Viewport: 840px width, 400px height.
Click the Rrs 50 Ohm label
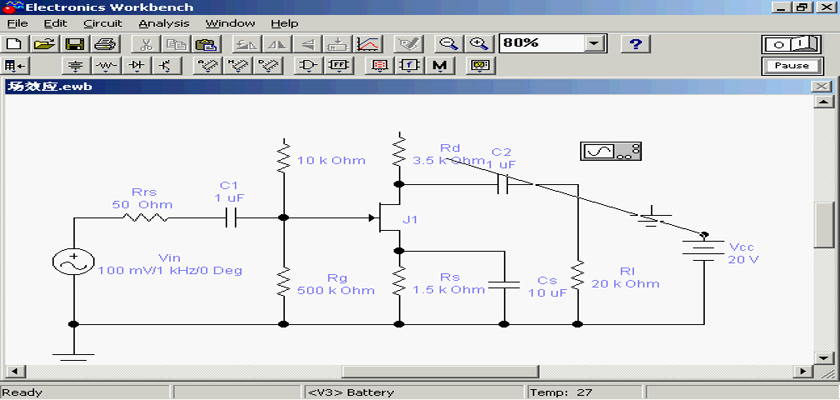pos(142,198)
